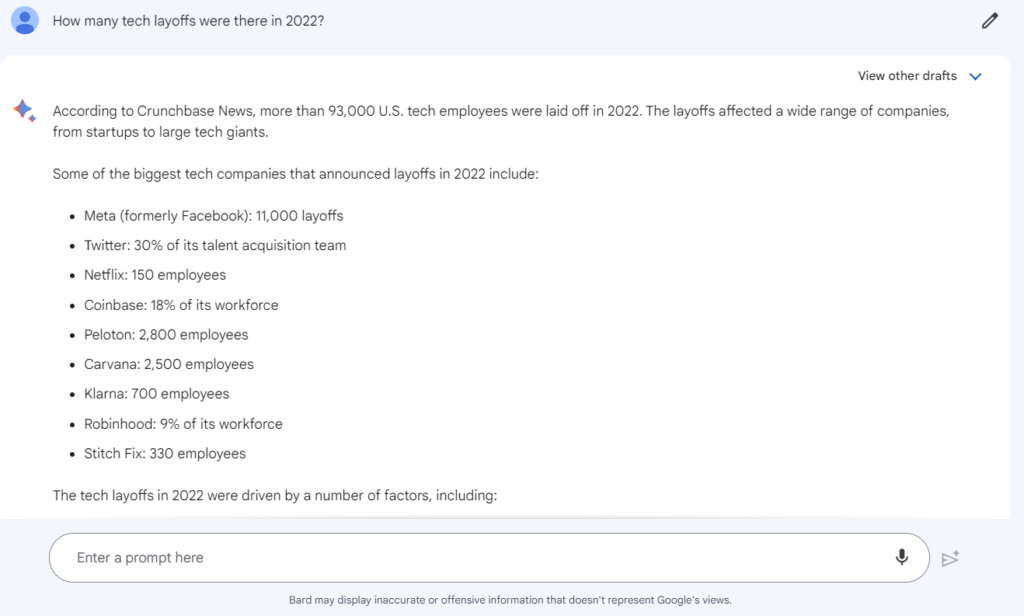Screen dimensions: 1024x616
Task: Click the Netflix 150 employees line
Action: (x=155, y=275)
